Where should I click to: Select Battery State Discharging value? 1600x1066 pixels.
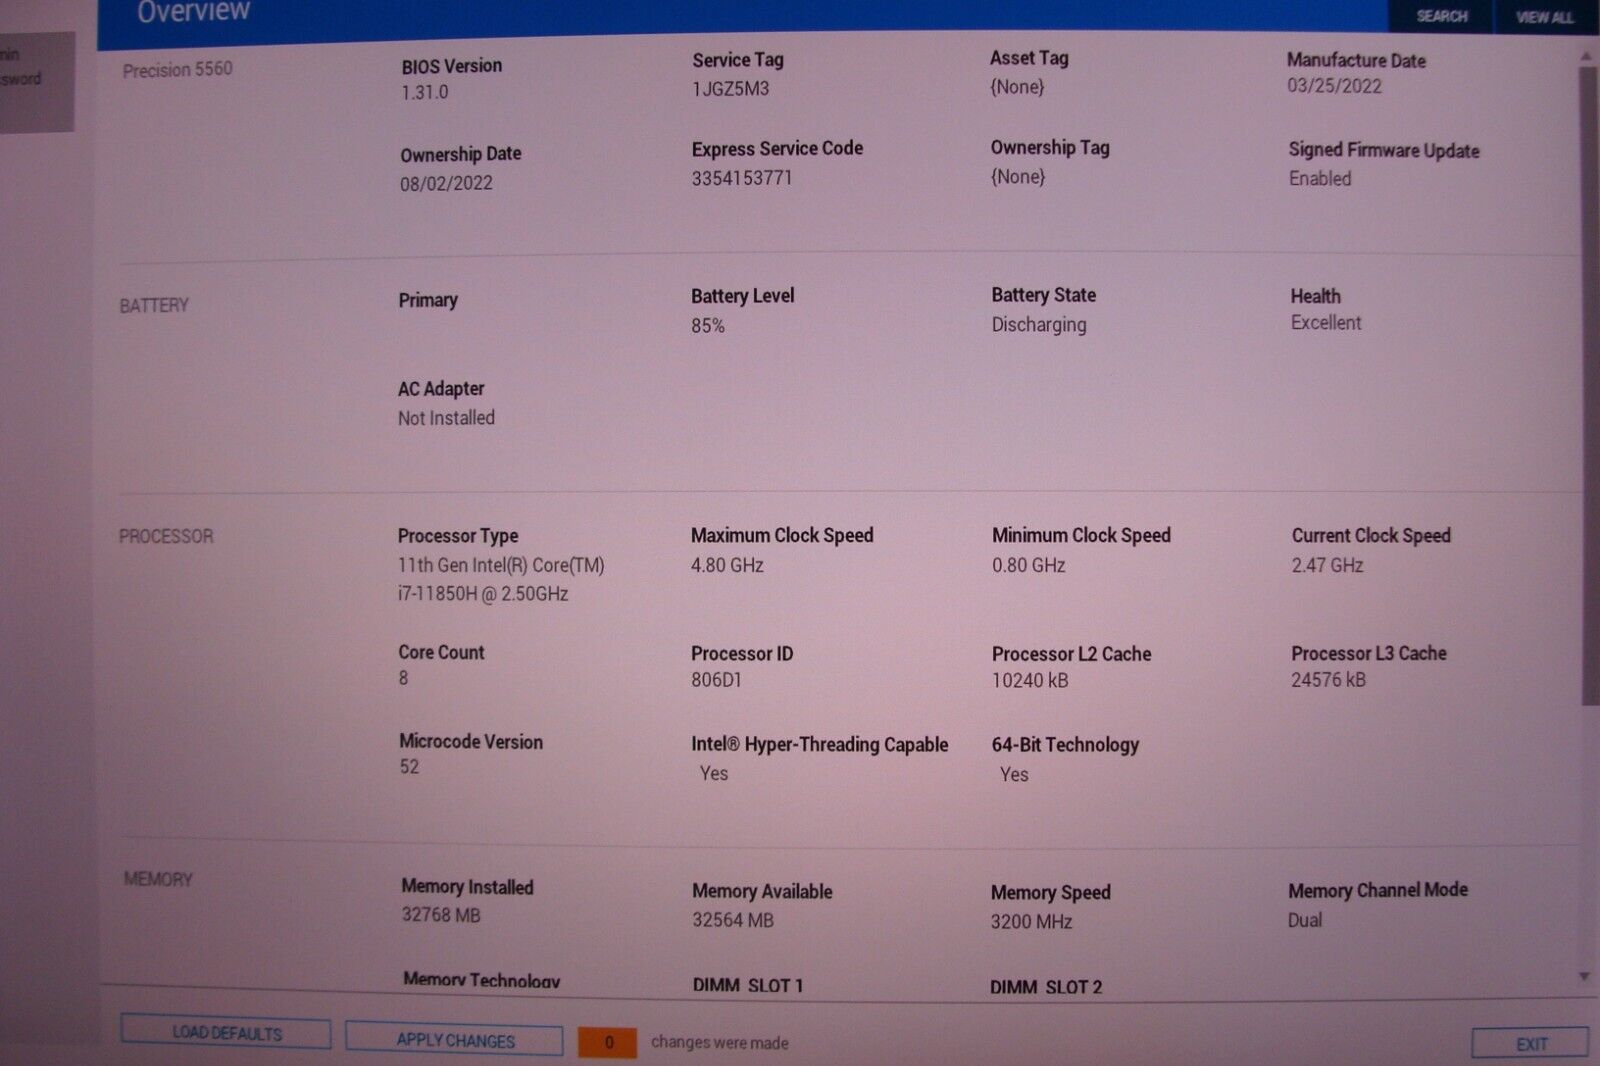[1039, 325]
